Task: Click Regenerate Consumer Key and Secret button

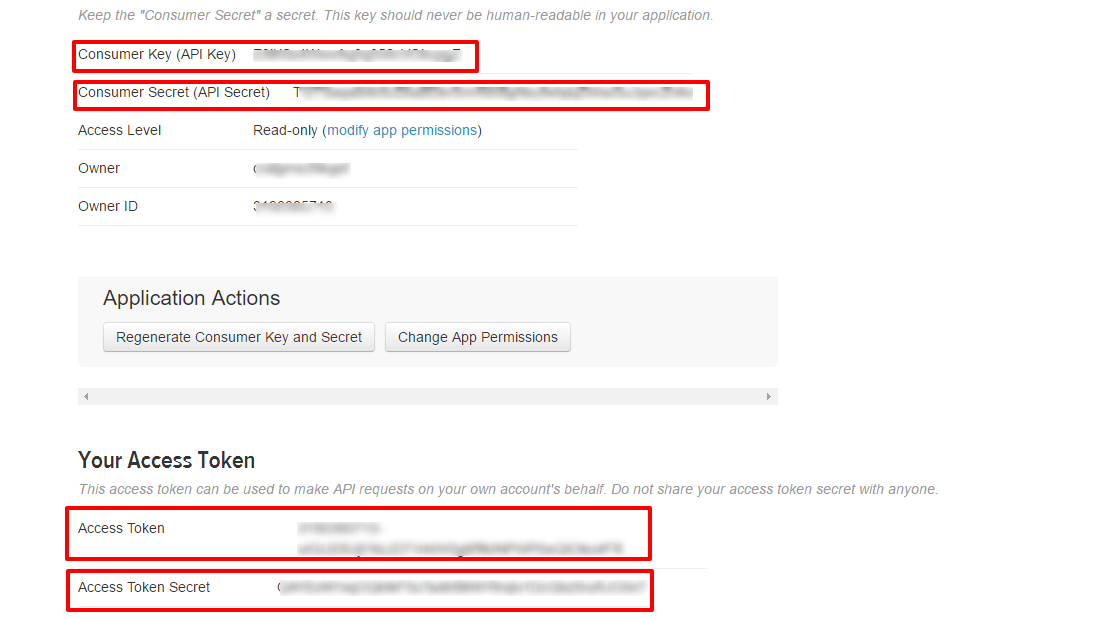Action: coord(239,337)
